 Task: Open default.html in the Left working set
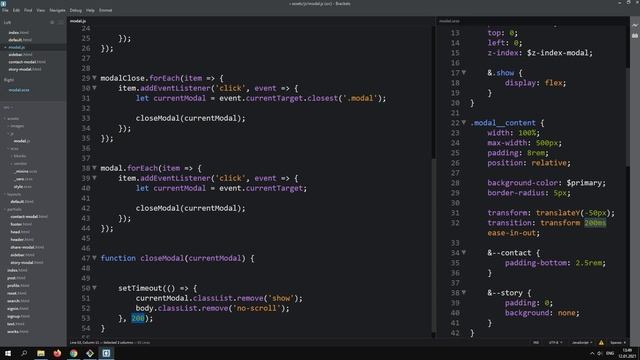point(20,40)
